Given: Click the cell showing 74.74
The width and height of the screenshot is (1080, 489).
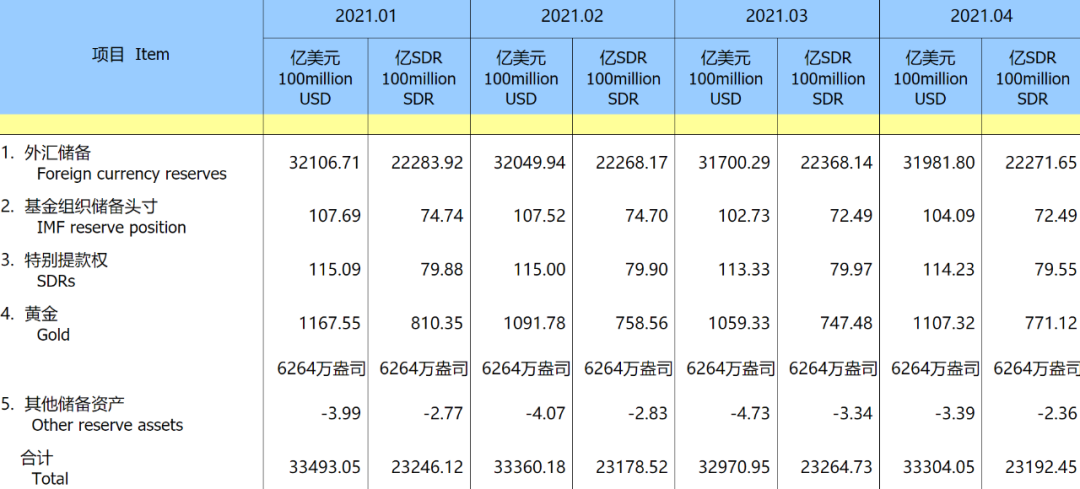Looking at the screenshot, I should click(442, 216).
